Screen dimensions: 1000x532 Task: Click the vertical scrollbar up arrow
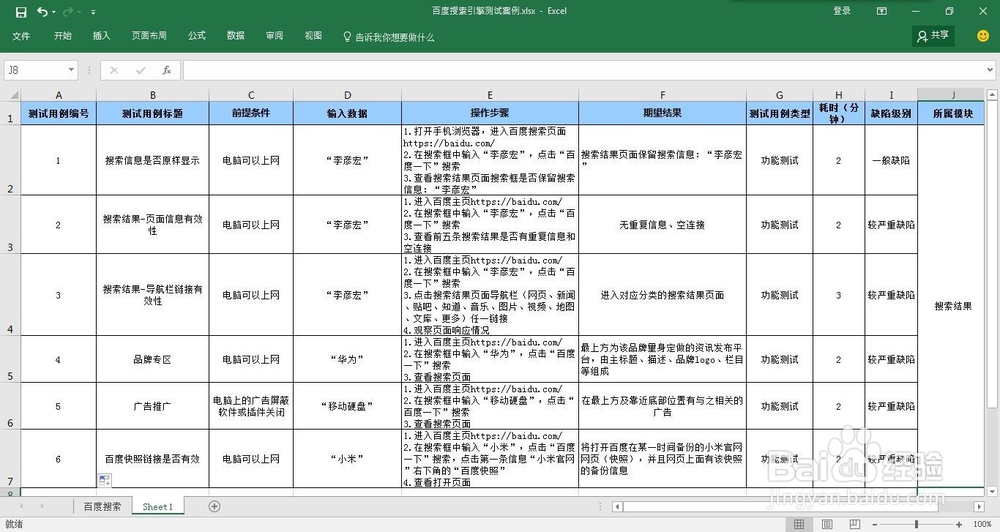point(992,95)
